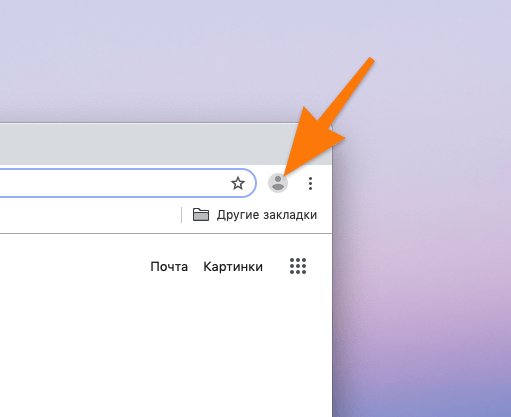The height and width of the screenshot is (417, 511).
Task: Bookmark this page with the star icon
Action: point(238,183)
